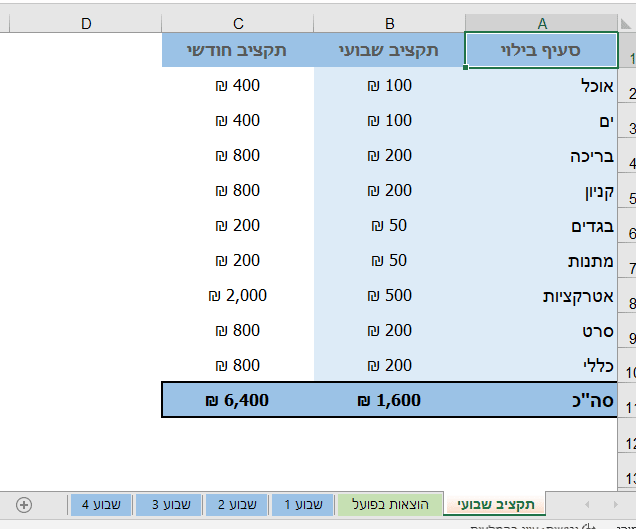Open the accessibility checker in the status bar

coord(540,524)
